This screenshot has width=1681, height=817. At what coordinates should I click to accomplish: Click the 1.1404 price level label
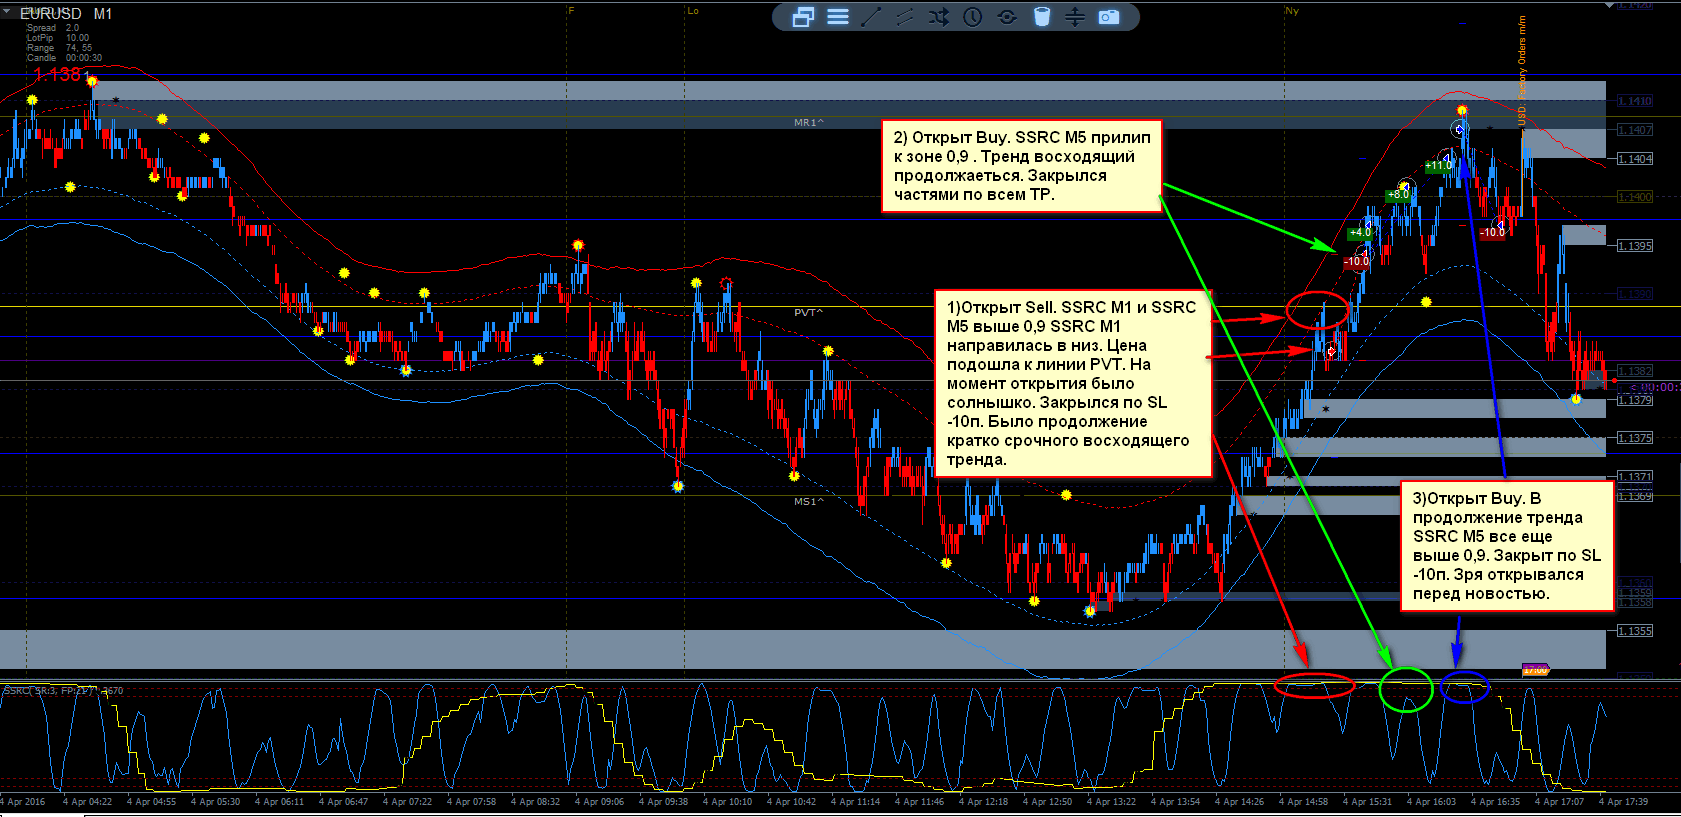1635,159
